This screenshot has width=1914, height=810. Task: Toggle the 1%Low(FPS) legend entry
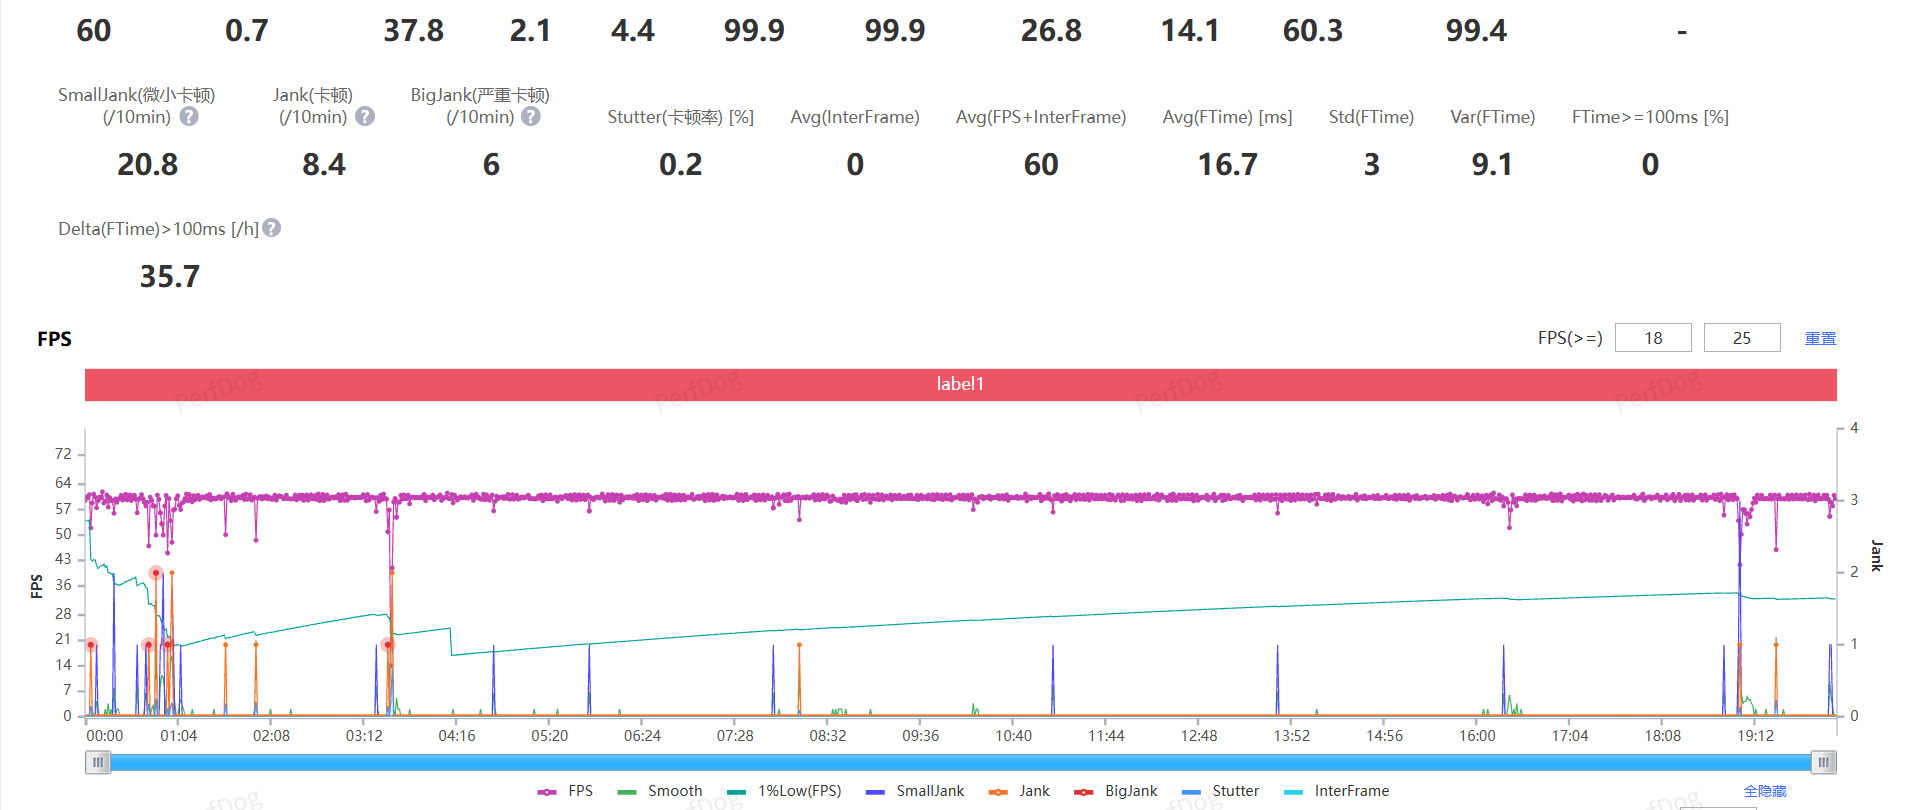coord(785,791)
